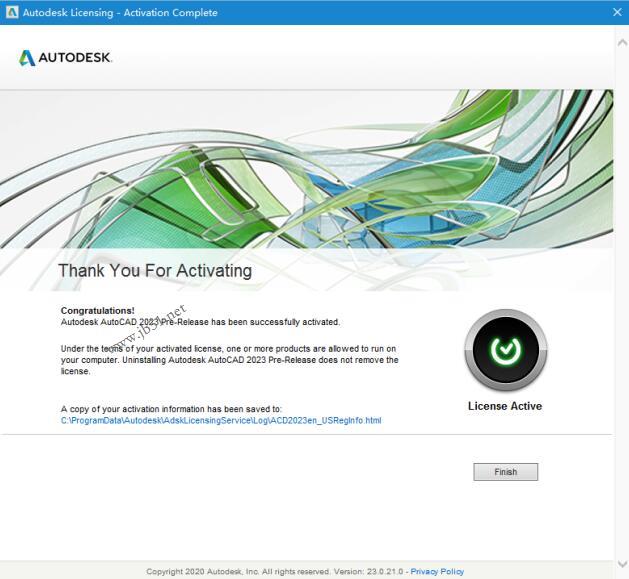
Task: Click the paragraph about activated license terms
Action: (x=229, y=359)
